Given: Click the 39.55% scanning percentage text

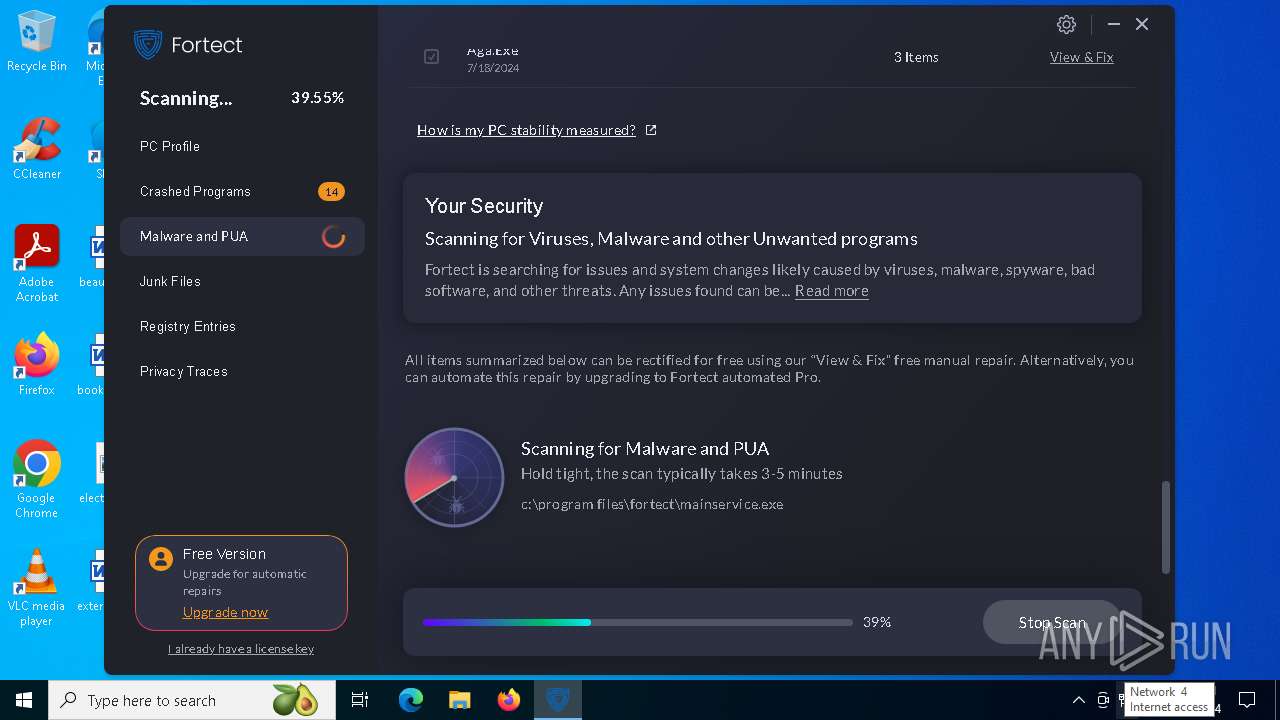Looking at the screenshot, I should (317, 98).
